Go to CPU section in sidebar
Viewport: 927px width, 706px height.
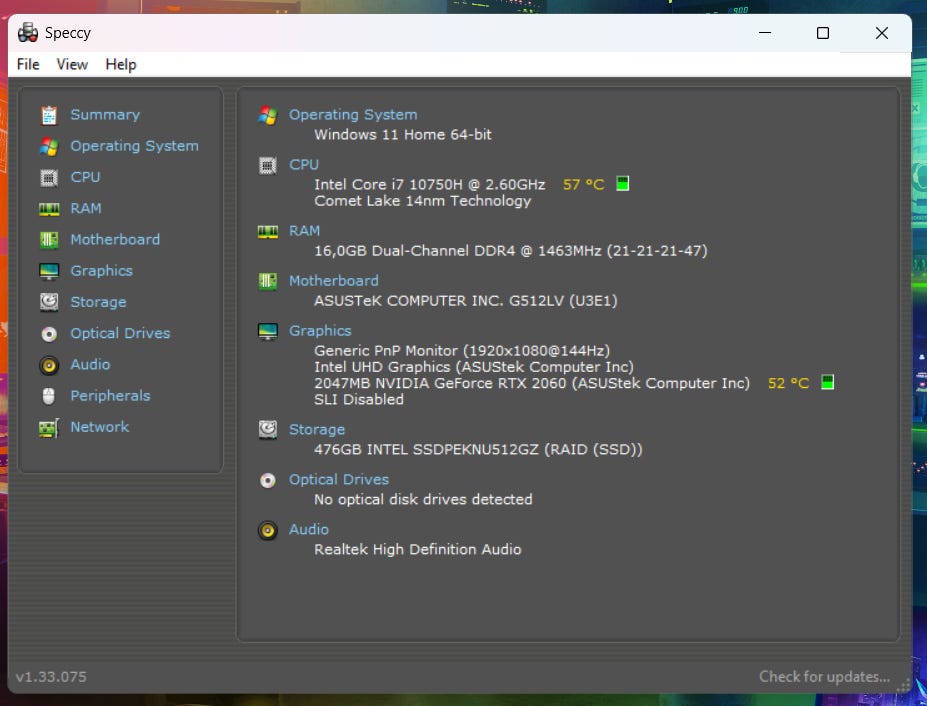[85, 177]
